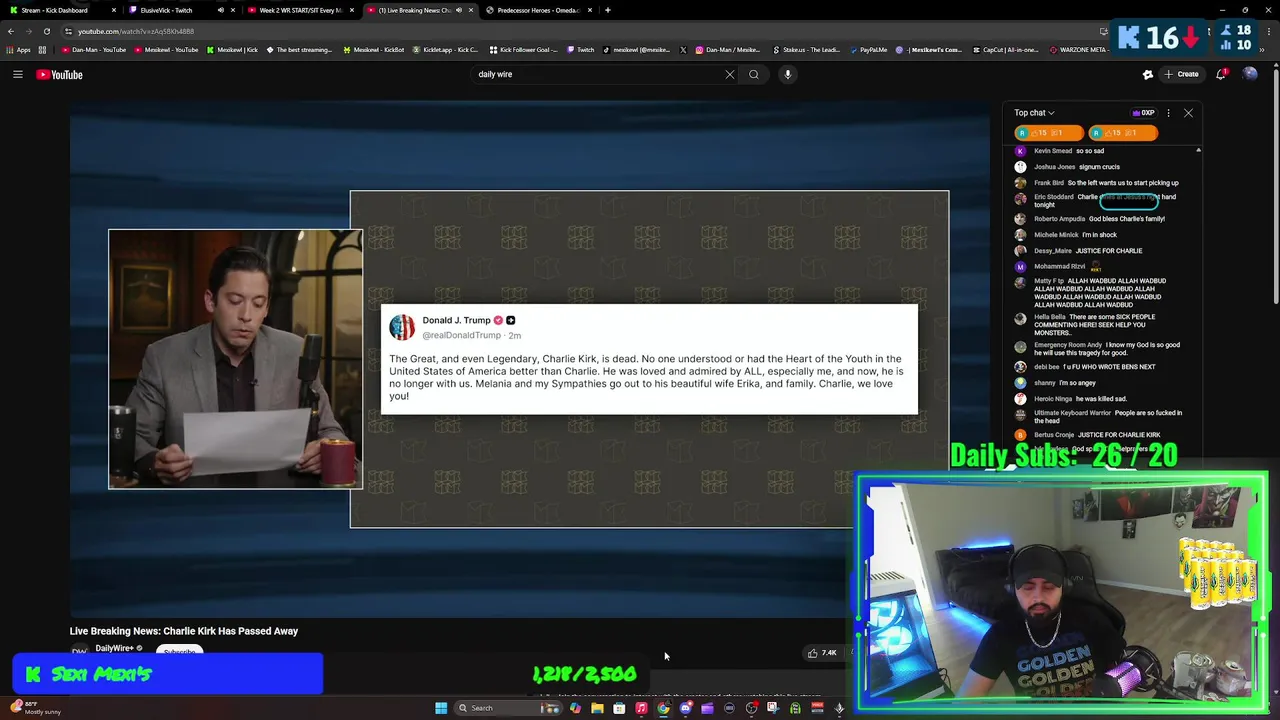Open the Windows Start menu
The image size is (1280, 720).
click(x=440, y=708)
